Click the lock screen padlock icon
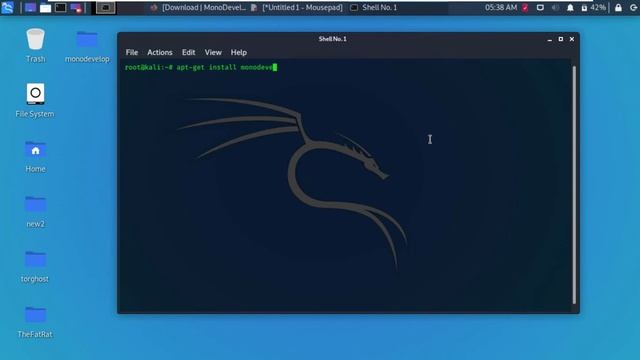 tap(618, 7)
